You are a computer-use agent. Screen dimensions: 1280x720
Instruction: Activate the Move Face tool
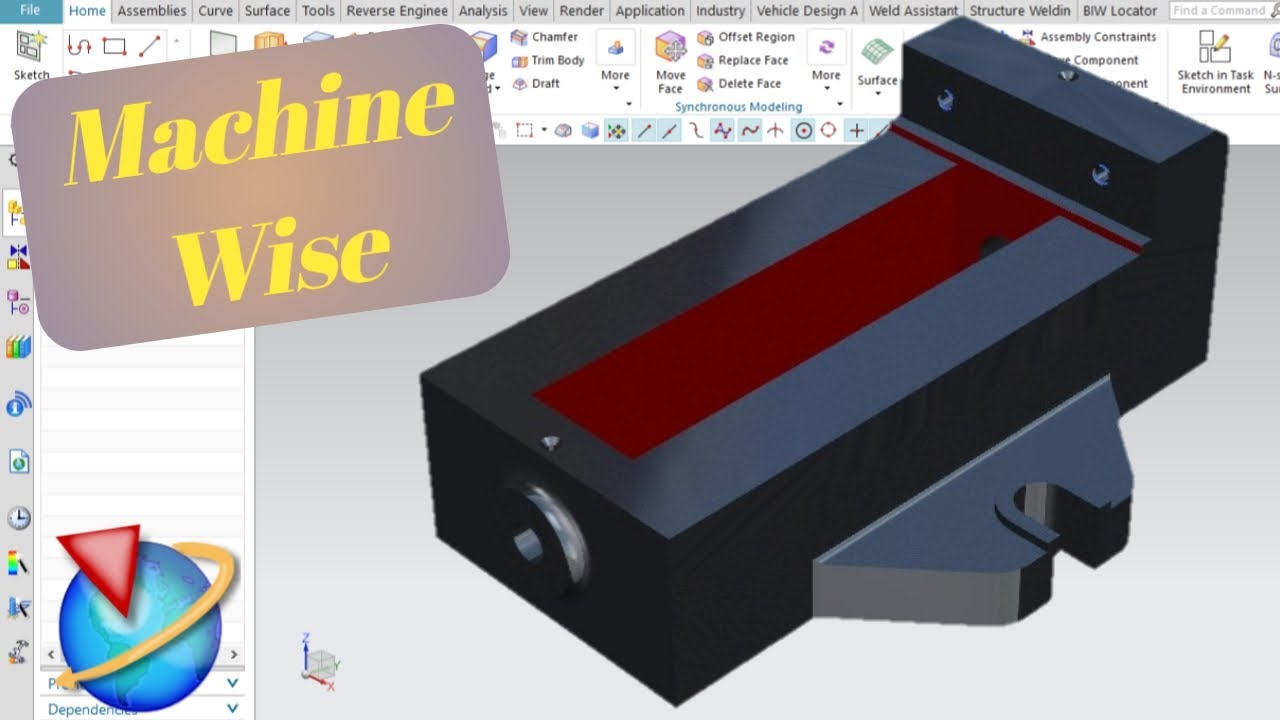(x=670, y=61)
